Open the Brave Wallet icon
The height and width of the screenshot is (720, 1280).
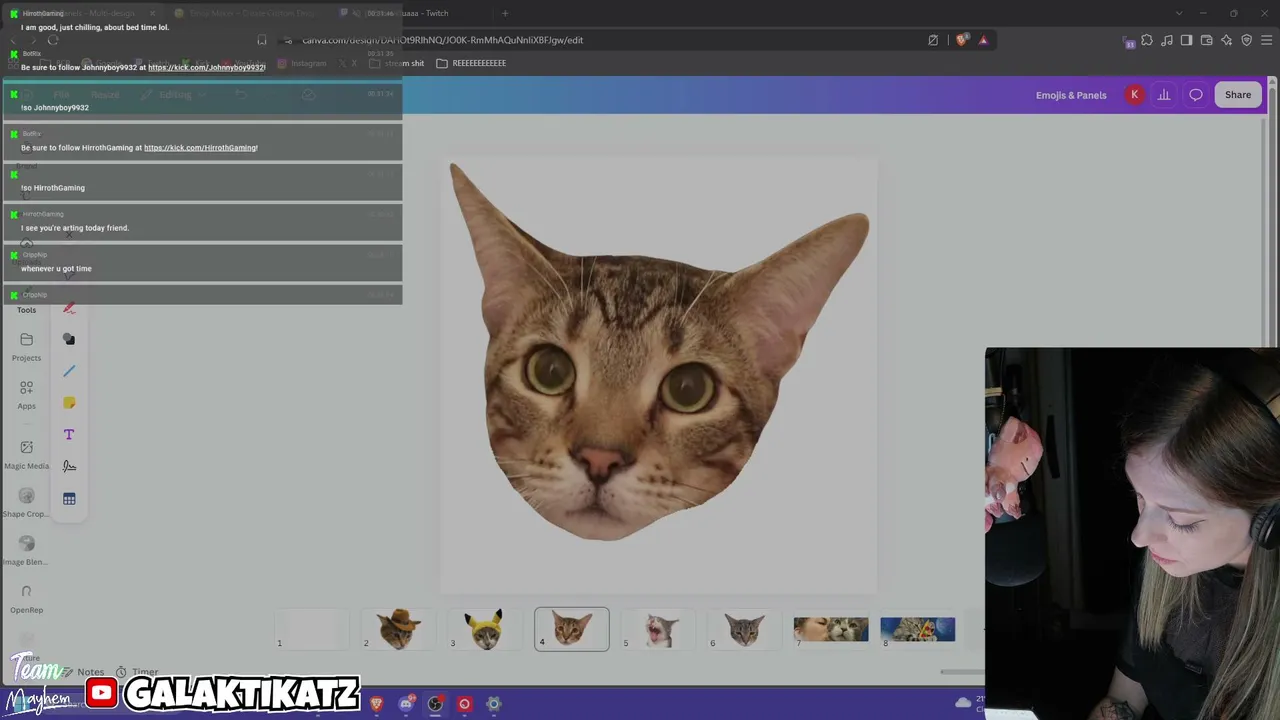1206,40
